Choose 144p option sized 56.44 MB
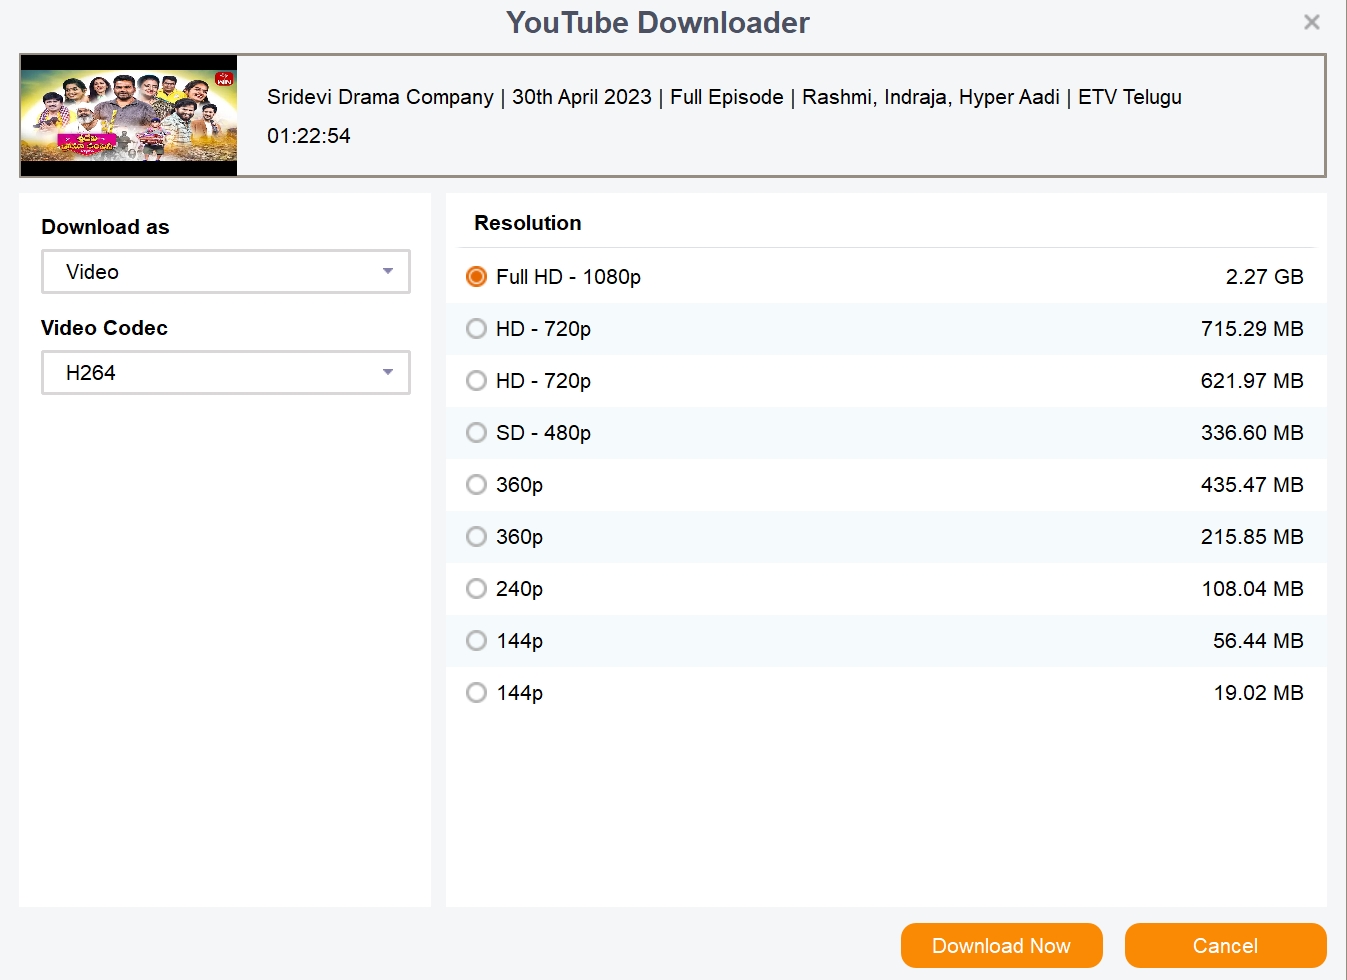The image size is (1347, 980). pyautogui.click(x=477, y=641)
